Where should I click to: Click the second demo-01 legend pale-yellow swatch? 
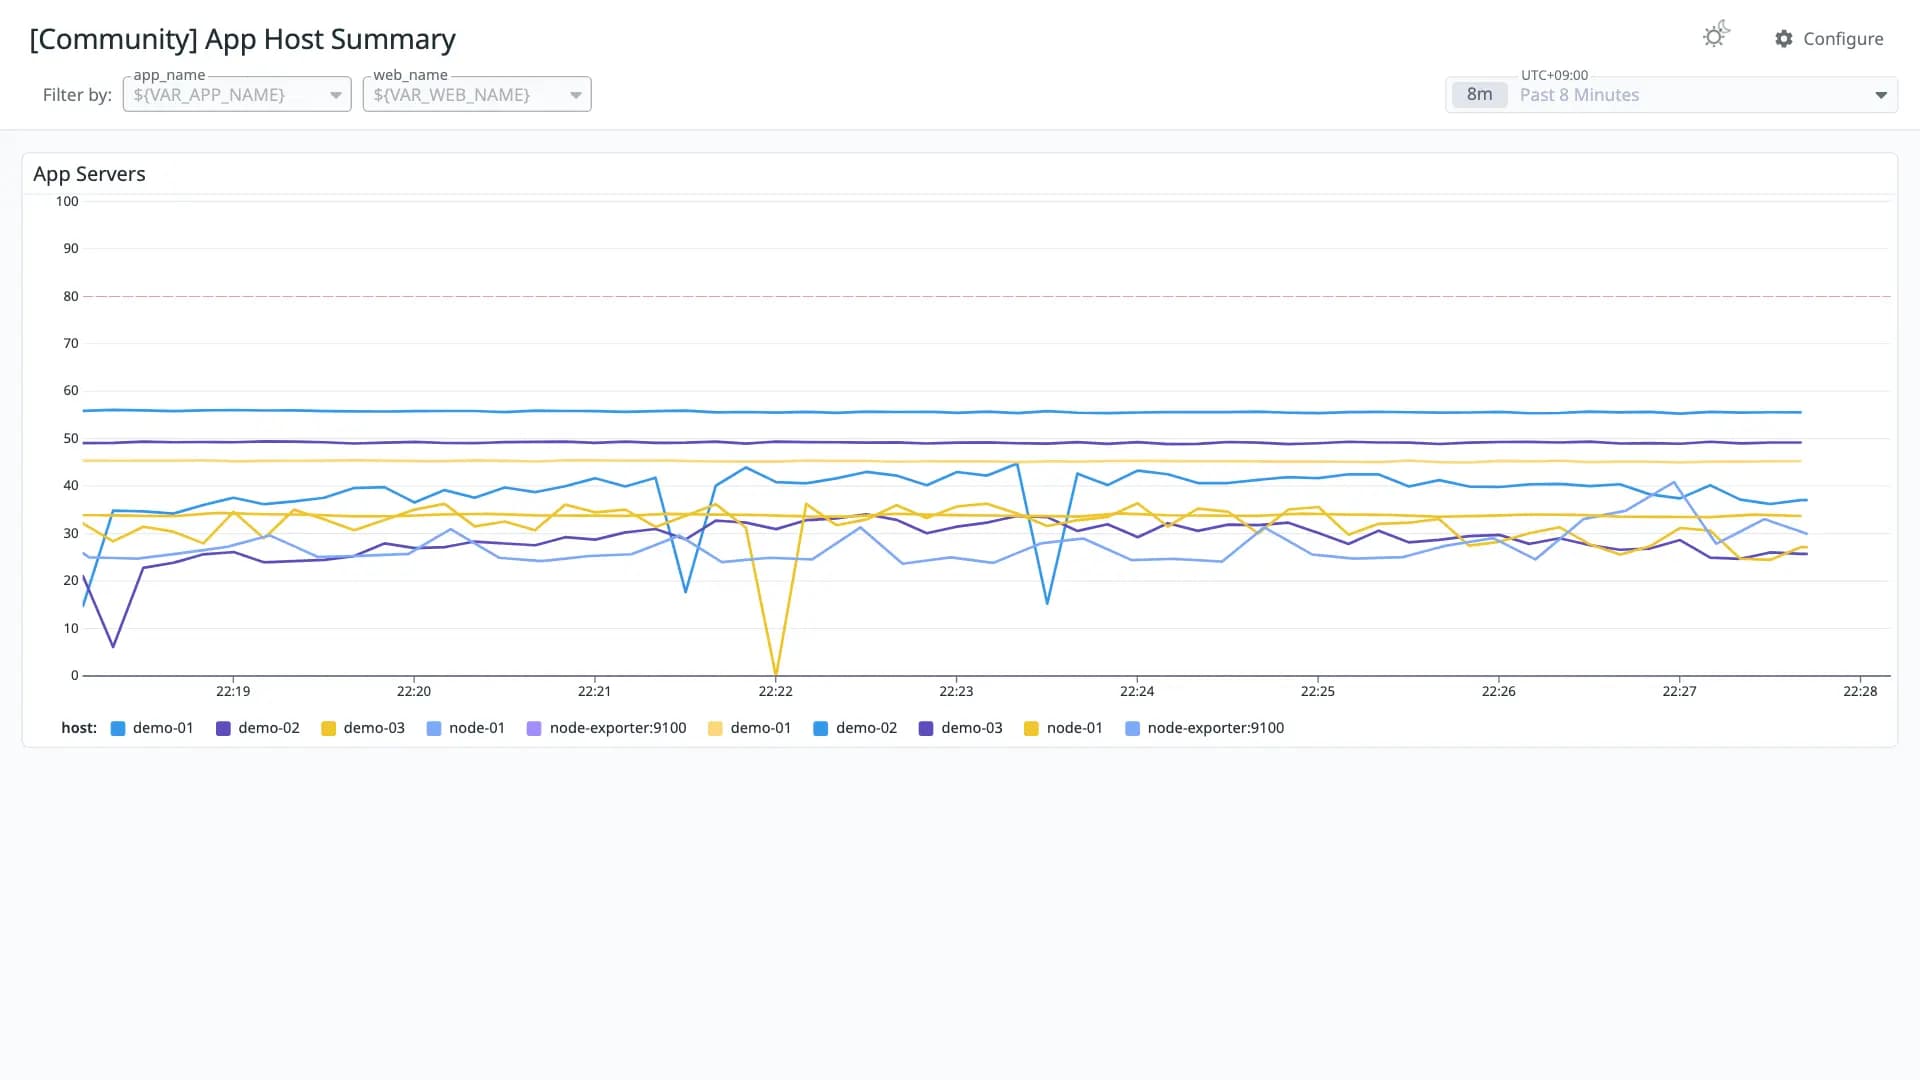click(x=715, y=729)
